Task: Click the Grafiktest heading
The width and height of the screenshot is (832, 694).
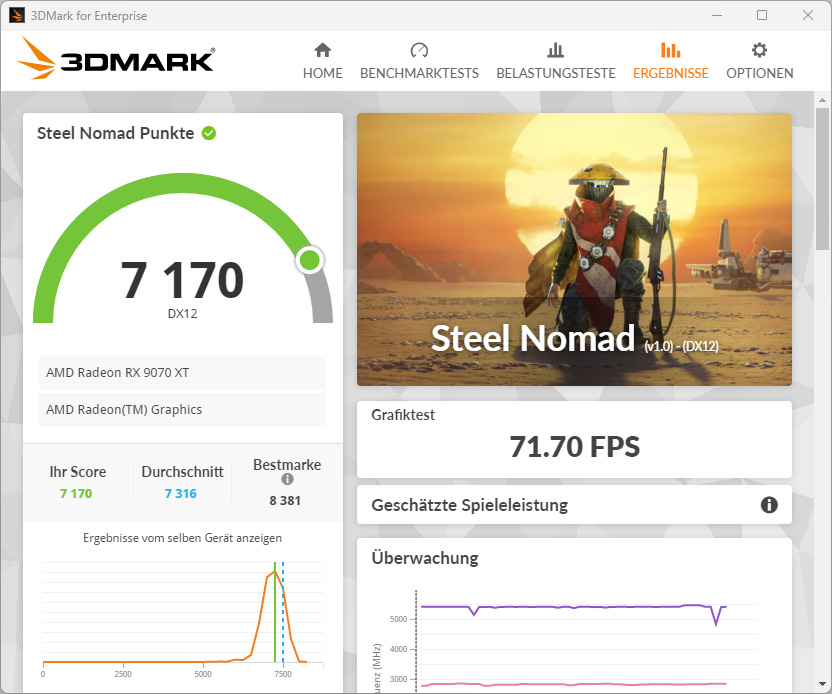Action: [x=403, y=415]
